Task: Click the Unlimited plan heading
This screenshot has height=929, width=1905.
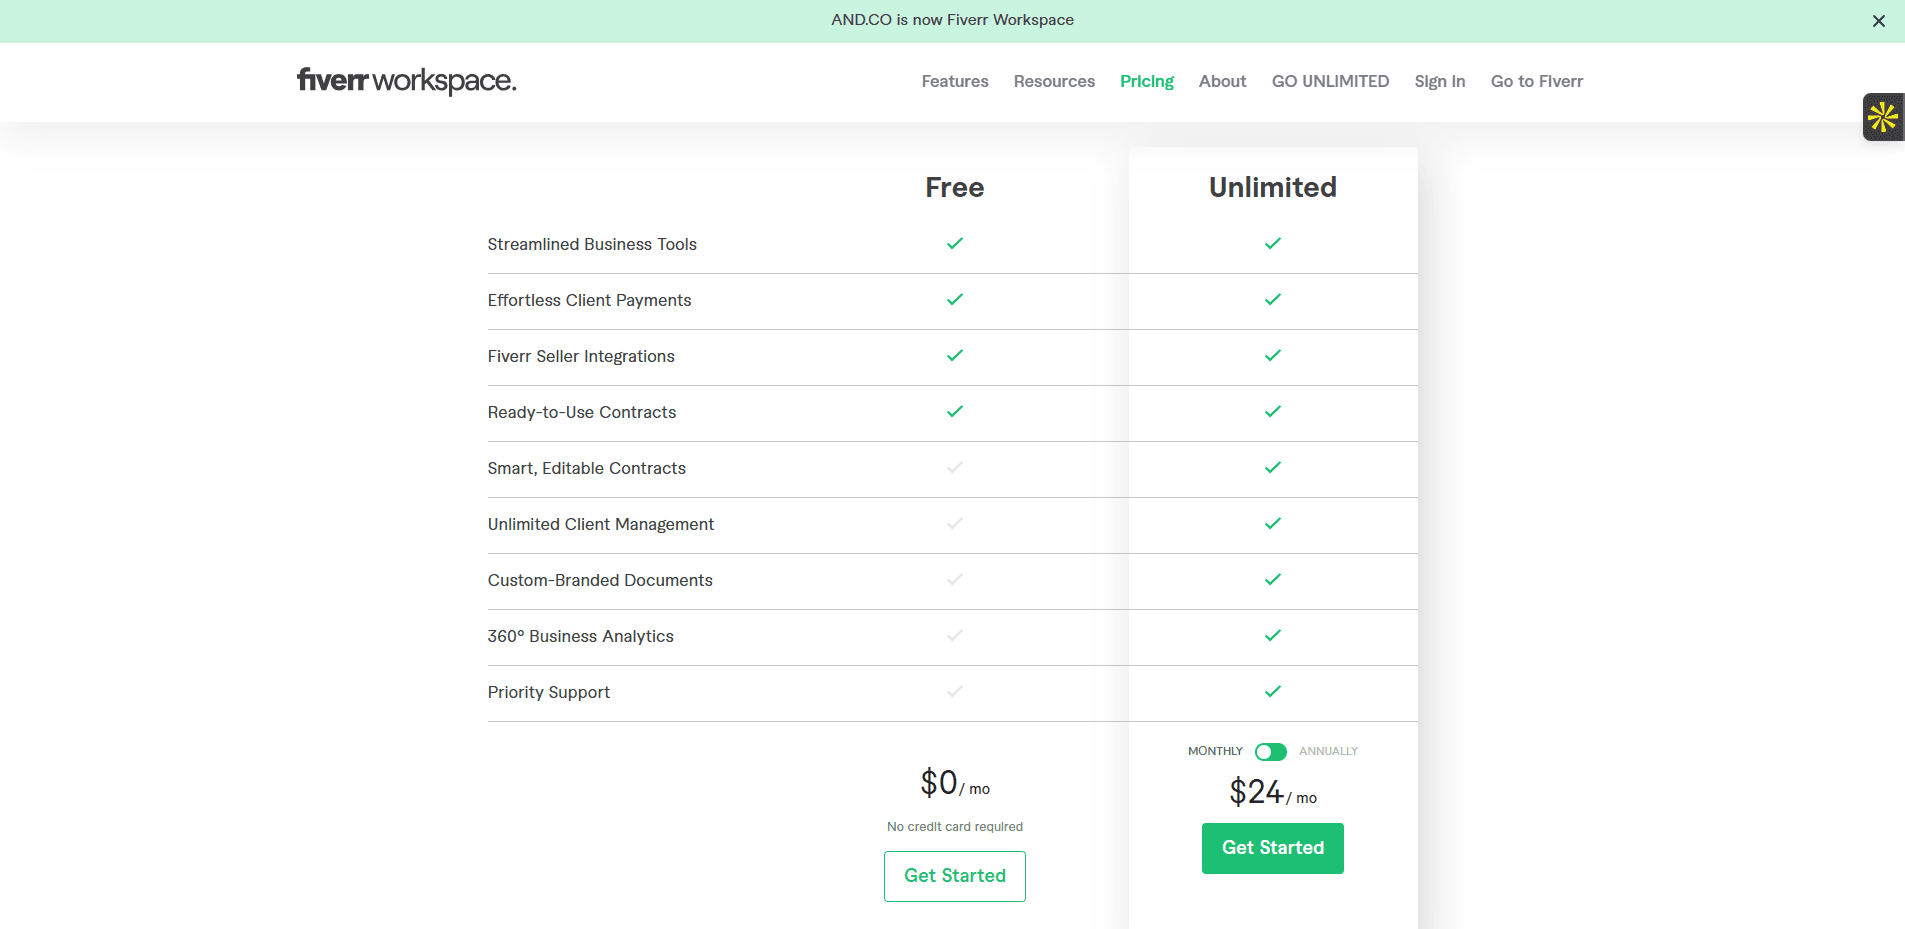Action: 1273,187
